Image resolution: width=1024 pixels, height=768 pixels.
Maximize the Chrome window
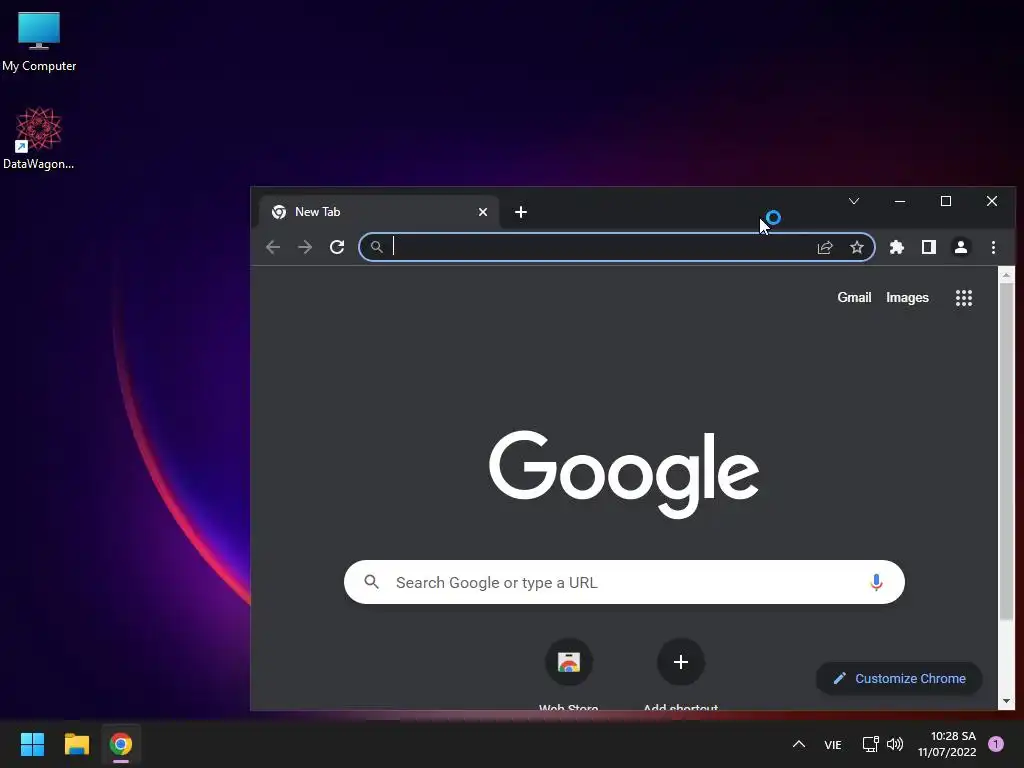tap(946, 201)
